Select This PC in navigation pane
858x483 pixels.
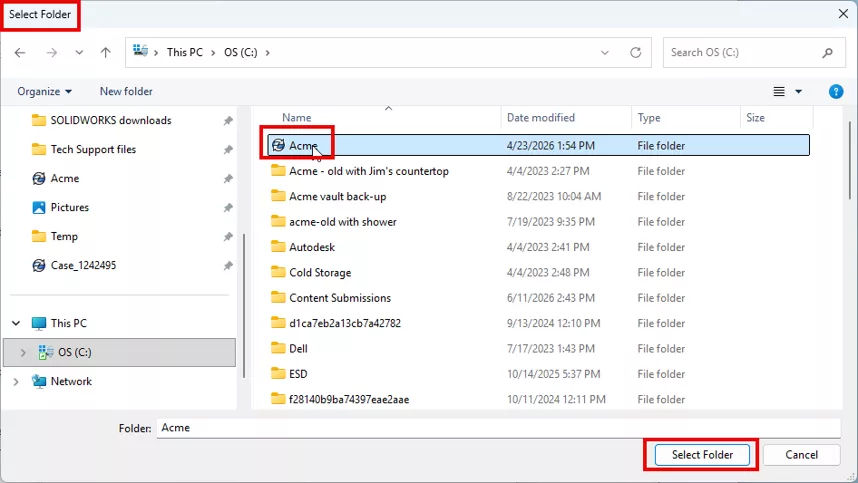click(68, 323)
